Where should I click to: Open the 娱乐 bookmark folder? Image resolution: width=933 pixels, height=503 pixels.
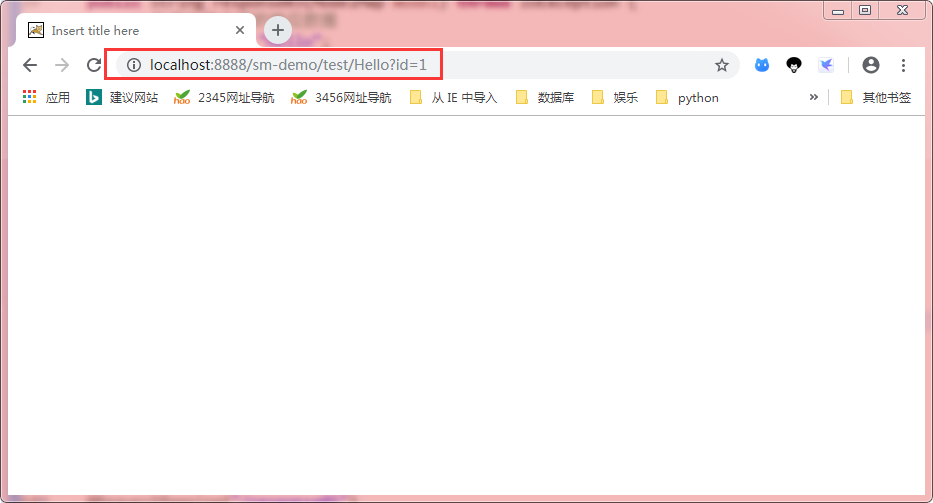[614, 98]
